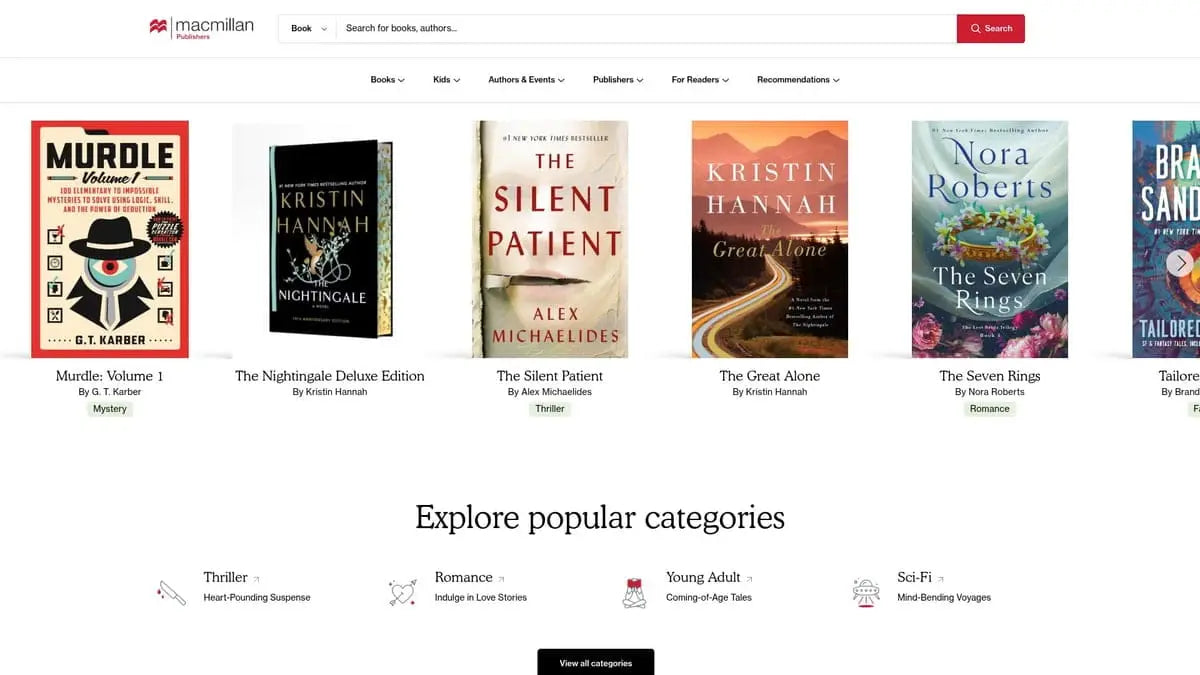Click the Thriller knife category icon
Viewport: 1200px width, 675px height.
tap(171, 592)
